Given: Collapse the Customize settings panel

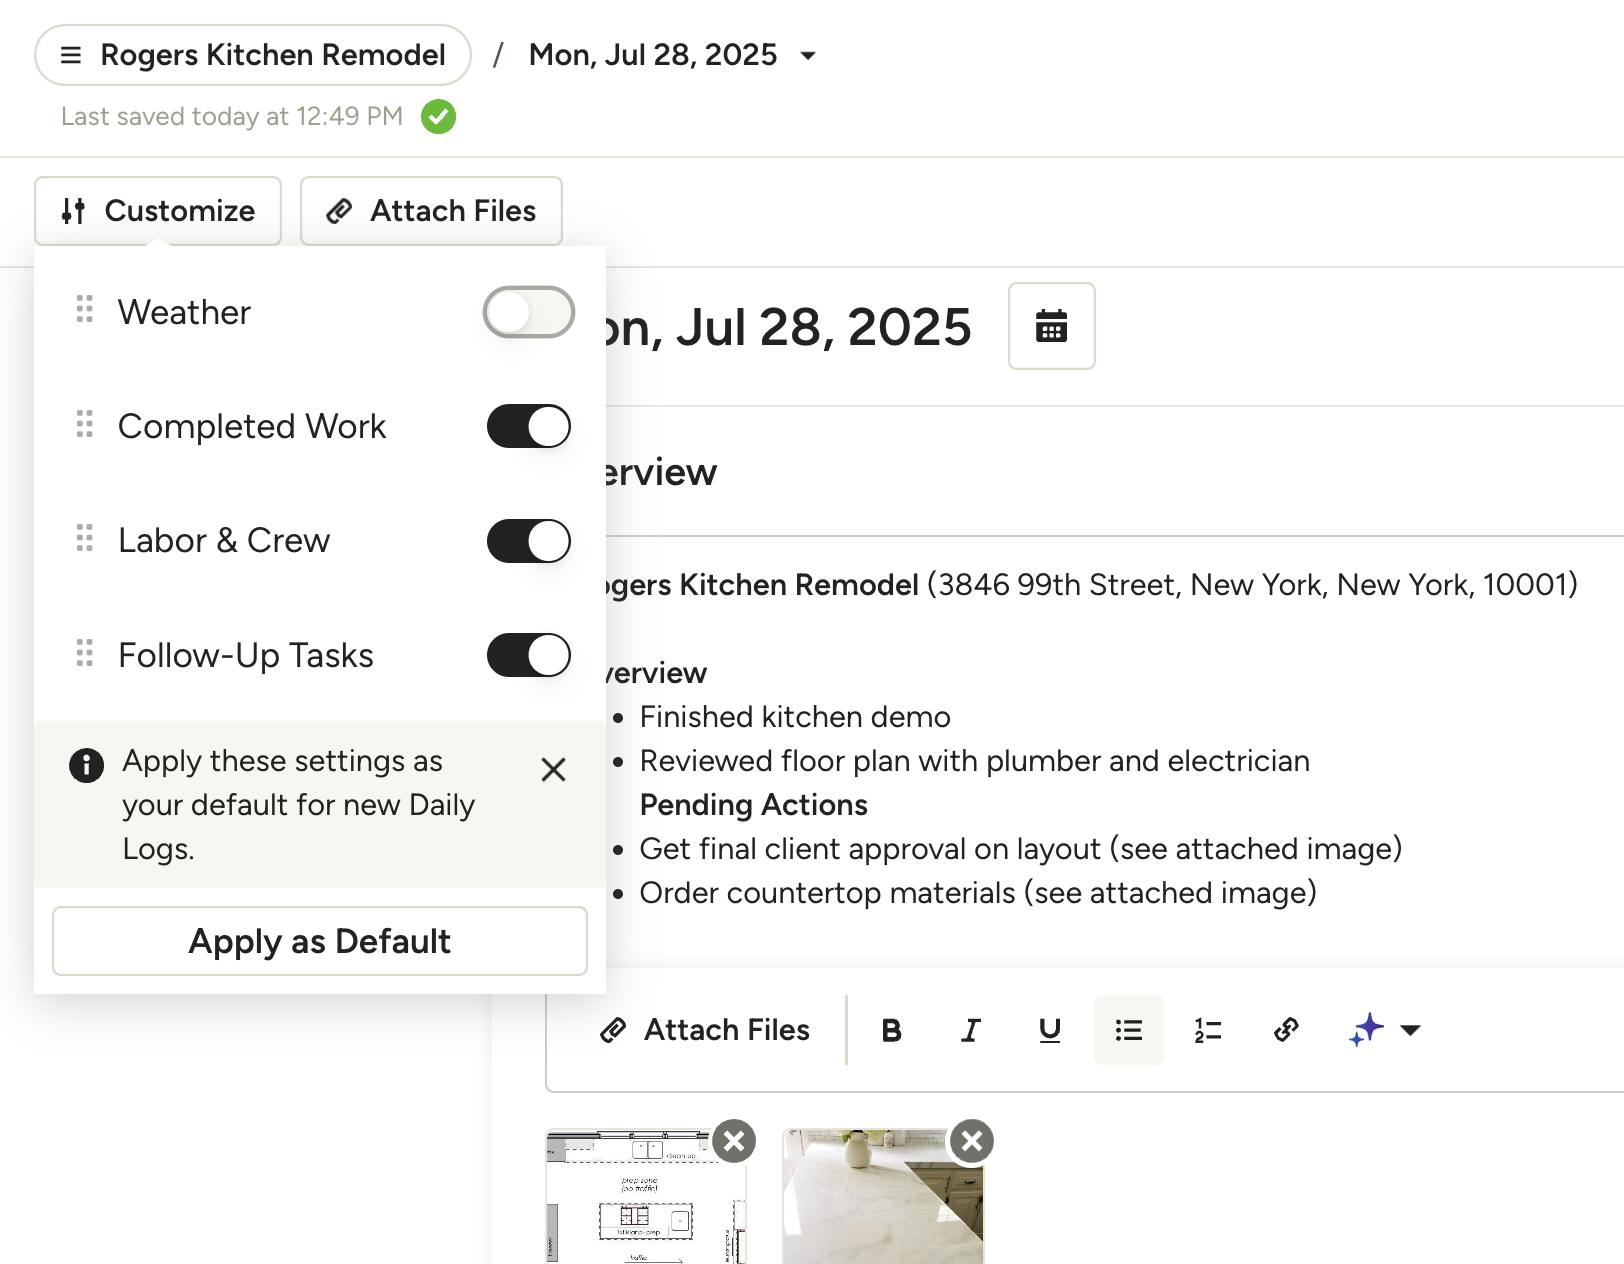Looking at the screenshot, I should (158, 211).
